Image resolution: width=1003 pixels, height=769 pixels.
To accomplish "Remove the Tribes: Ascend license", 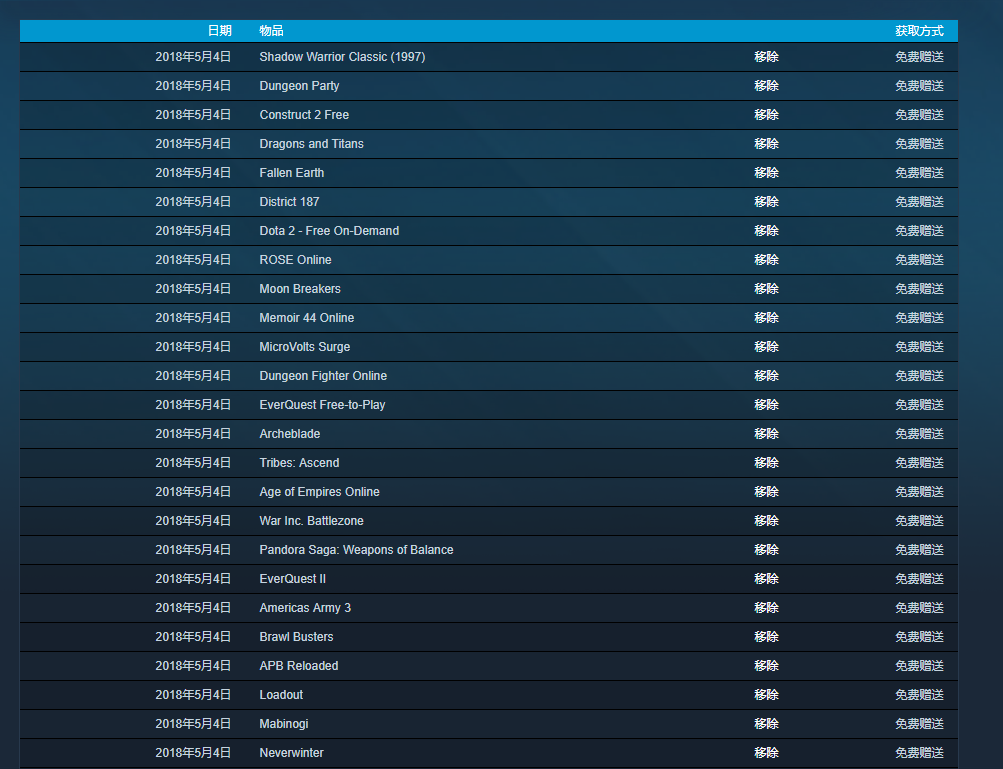I will tap(766, 463).
